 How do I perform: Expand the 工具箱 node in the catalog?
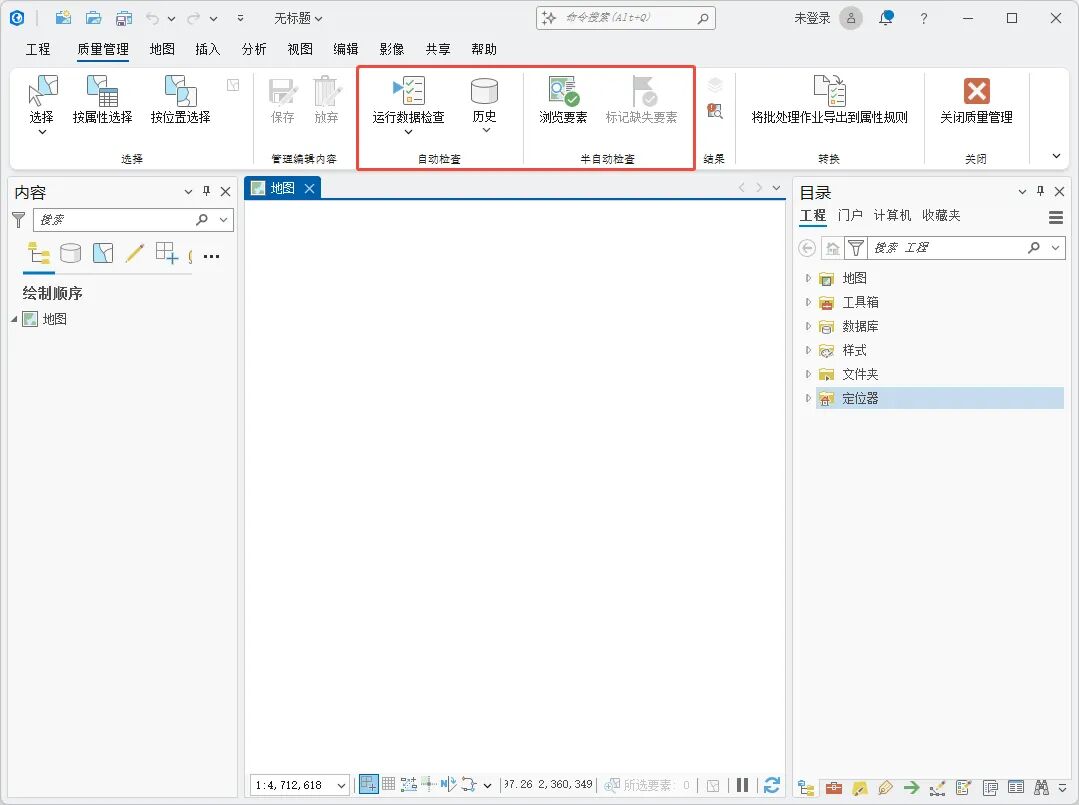[808, 302]
